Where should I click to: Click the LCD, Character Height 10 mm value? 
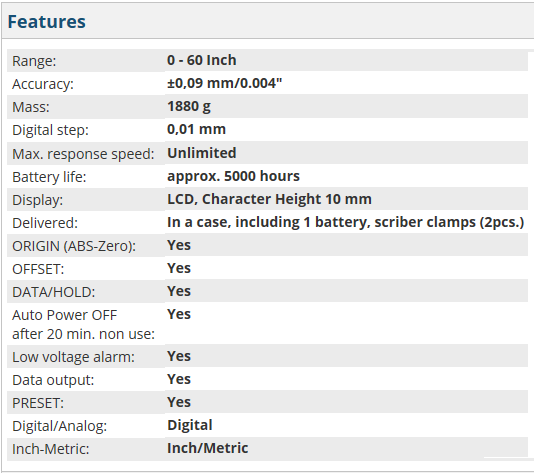click(x=269, y=199)
